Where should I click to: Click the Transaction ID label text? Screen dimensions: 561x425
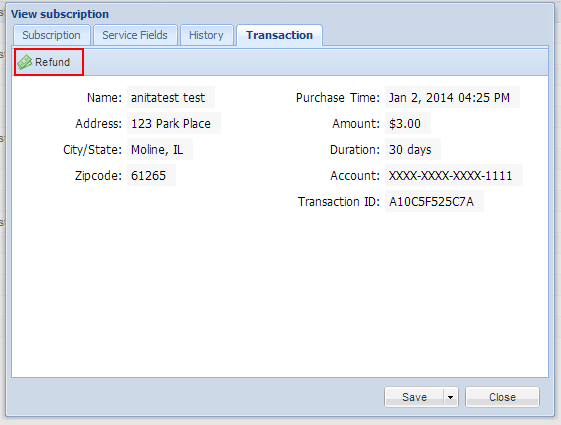(x=339, y=201)
